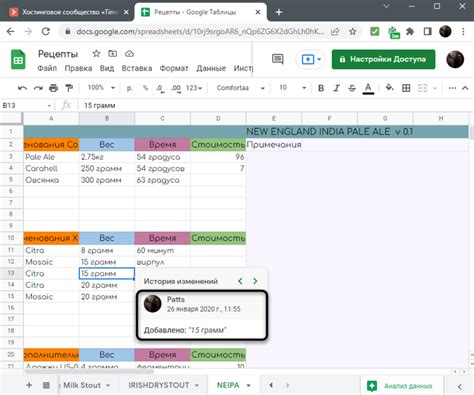Image resolution: width=474 pixels, height=395 pixels.
Task: Click the Настройки Доступа button
Action: pos(383,59)
